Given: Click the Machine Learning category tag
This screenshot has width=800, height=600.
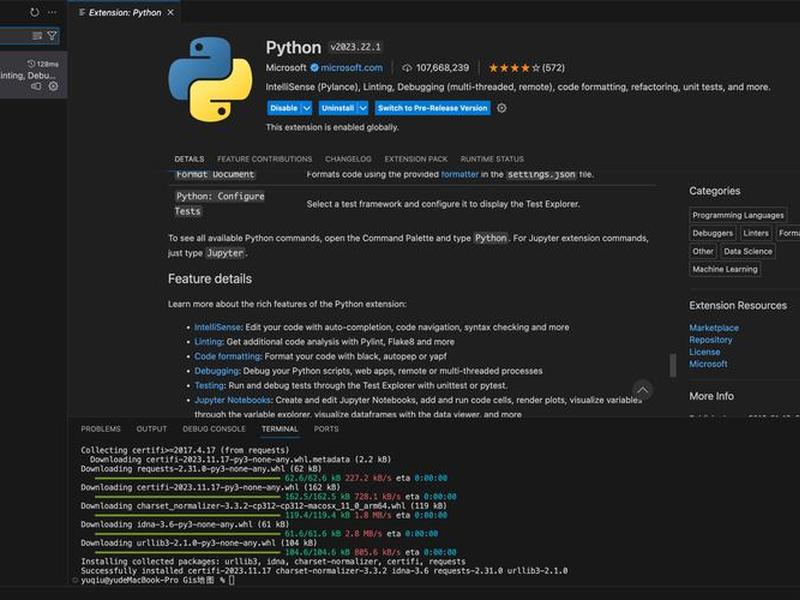Looking at the screenshot, I should [724, 269].
